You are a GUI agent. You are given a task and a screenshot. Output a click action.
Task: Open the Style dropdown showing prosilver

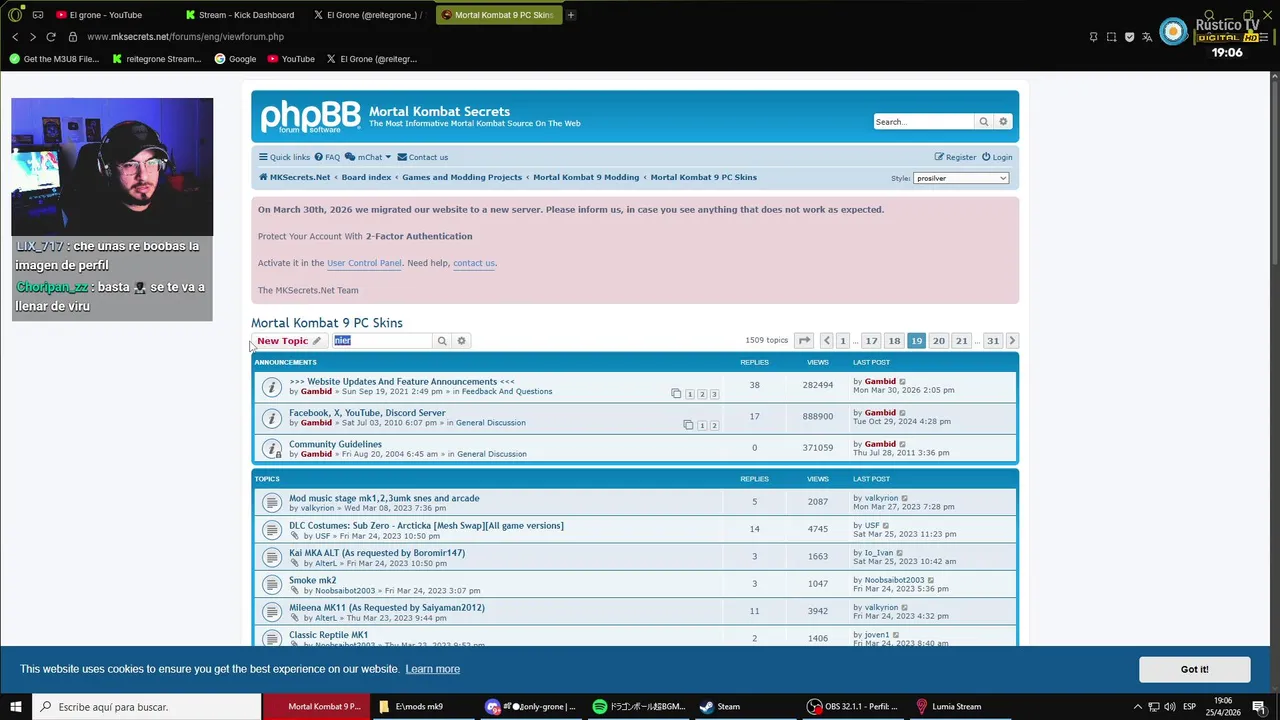[961, 178]
